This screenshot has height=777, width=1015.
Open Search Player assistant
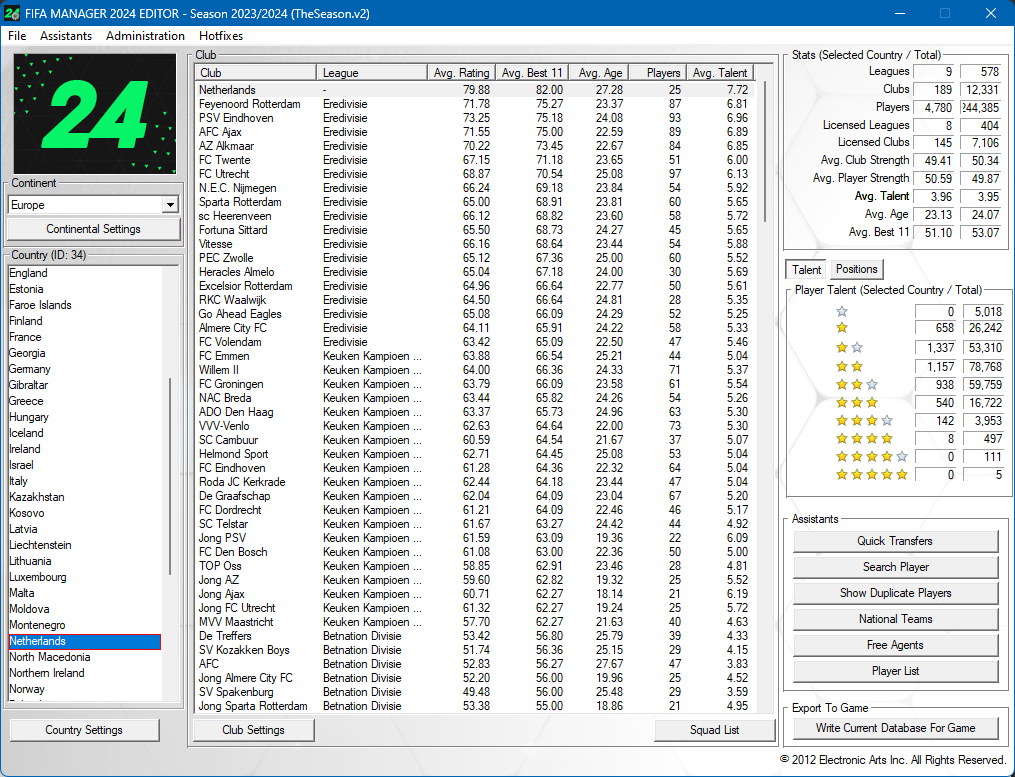coord(895,567)
